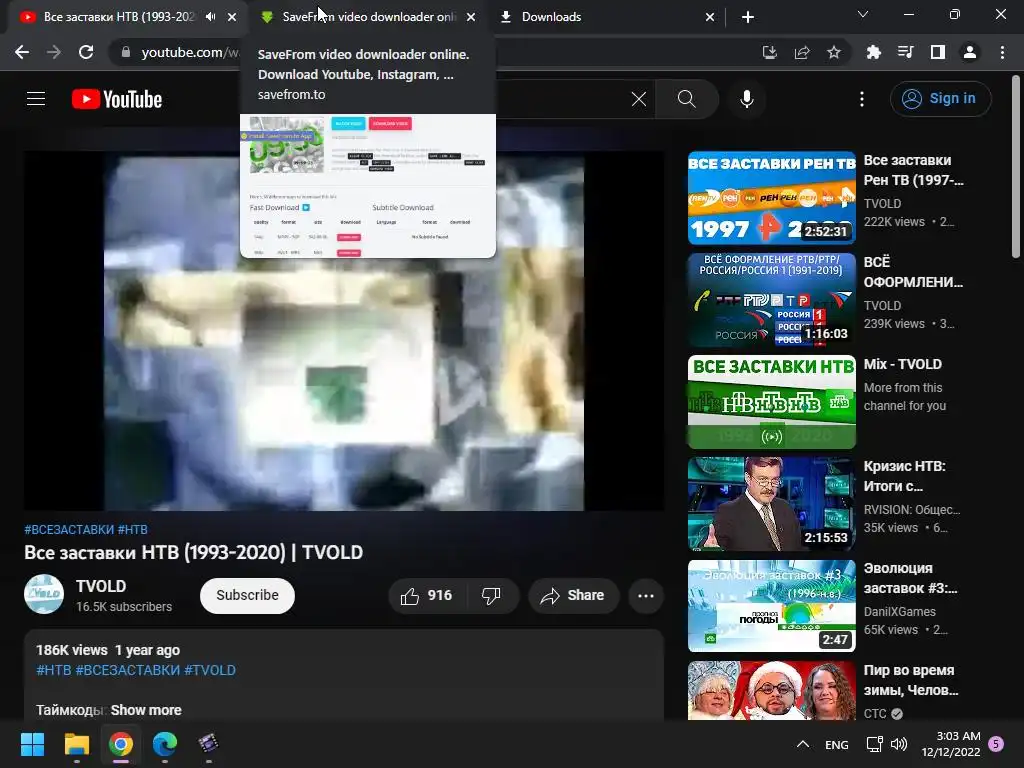Open #ВСЕЗАСТАВКИ hashtag in description
Image resolution: width=1024 pixels, height=768 pixels.
[x=127, y=670]
